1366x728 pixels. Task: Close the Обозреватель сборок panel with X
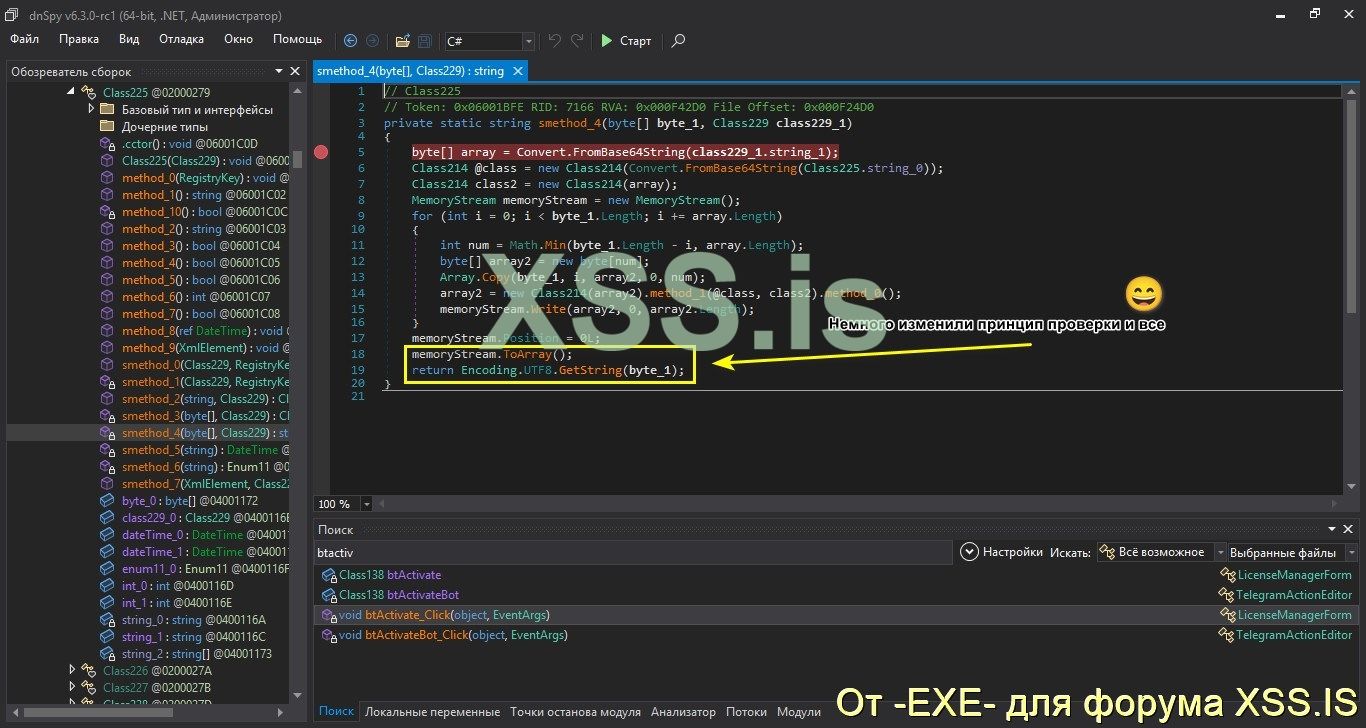295,72
